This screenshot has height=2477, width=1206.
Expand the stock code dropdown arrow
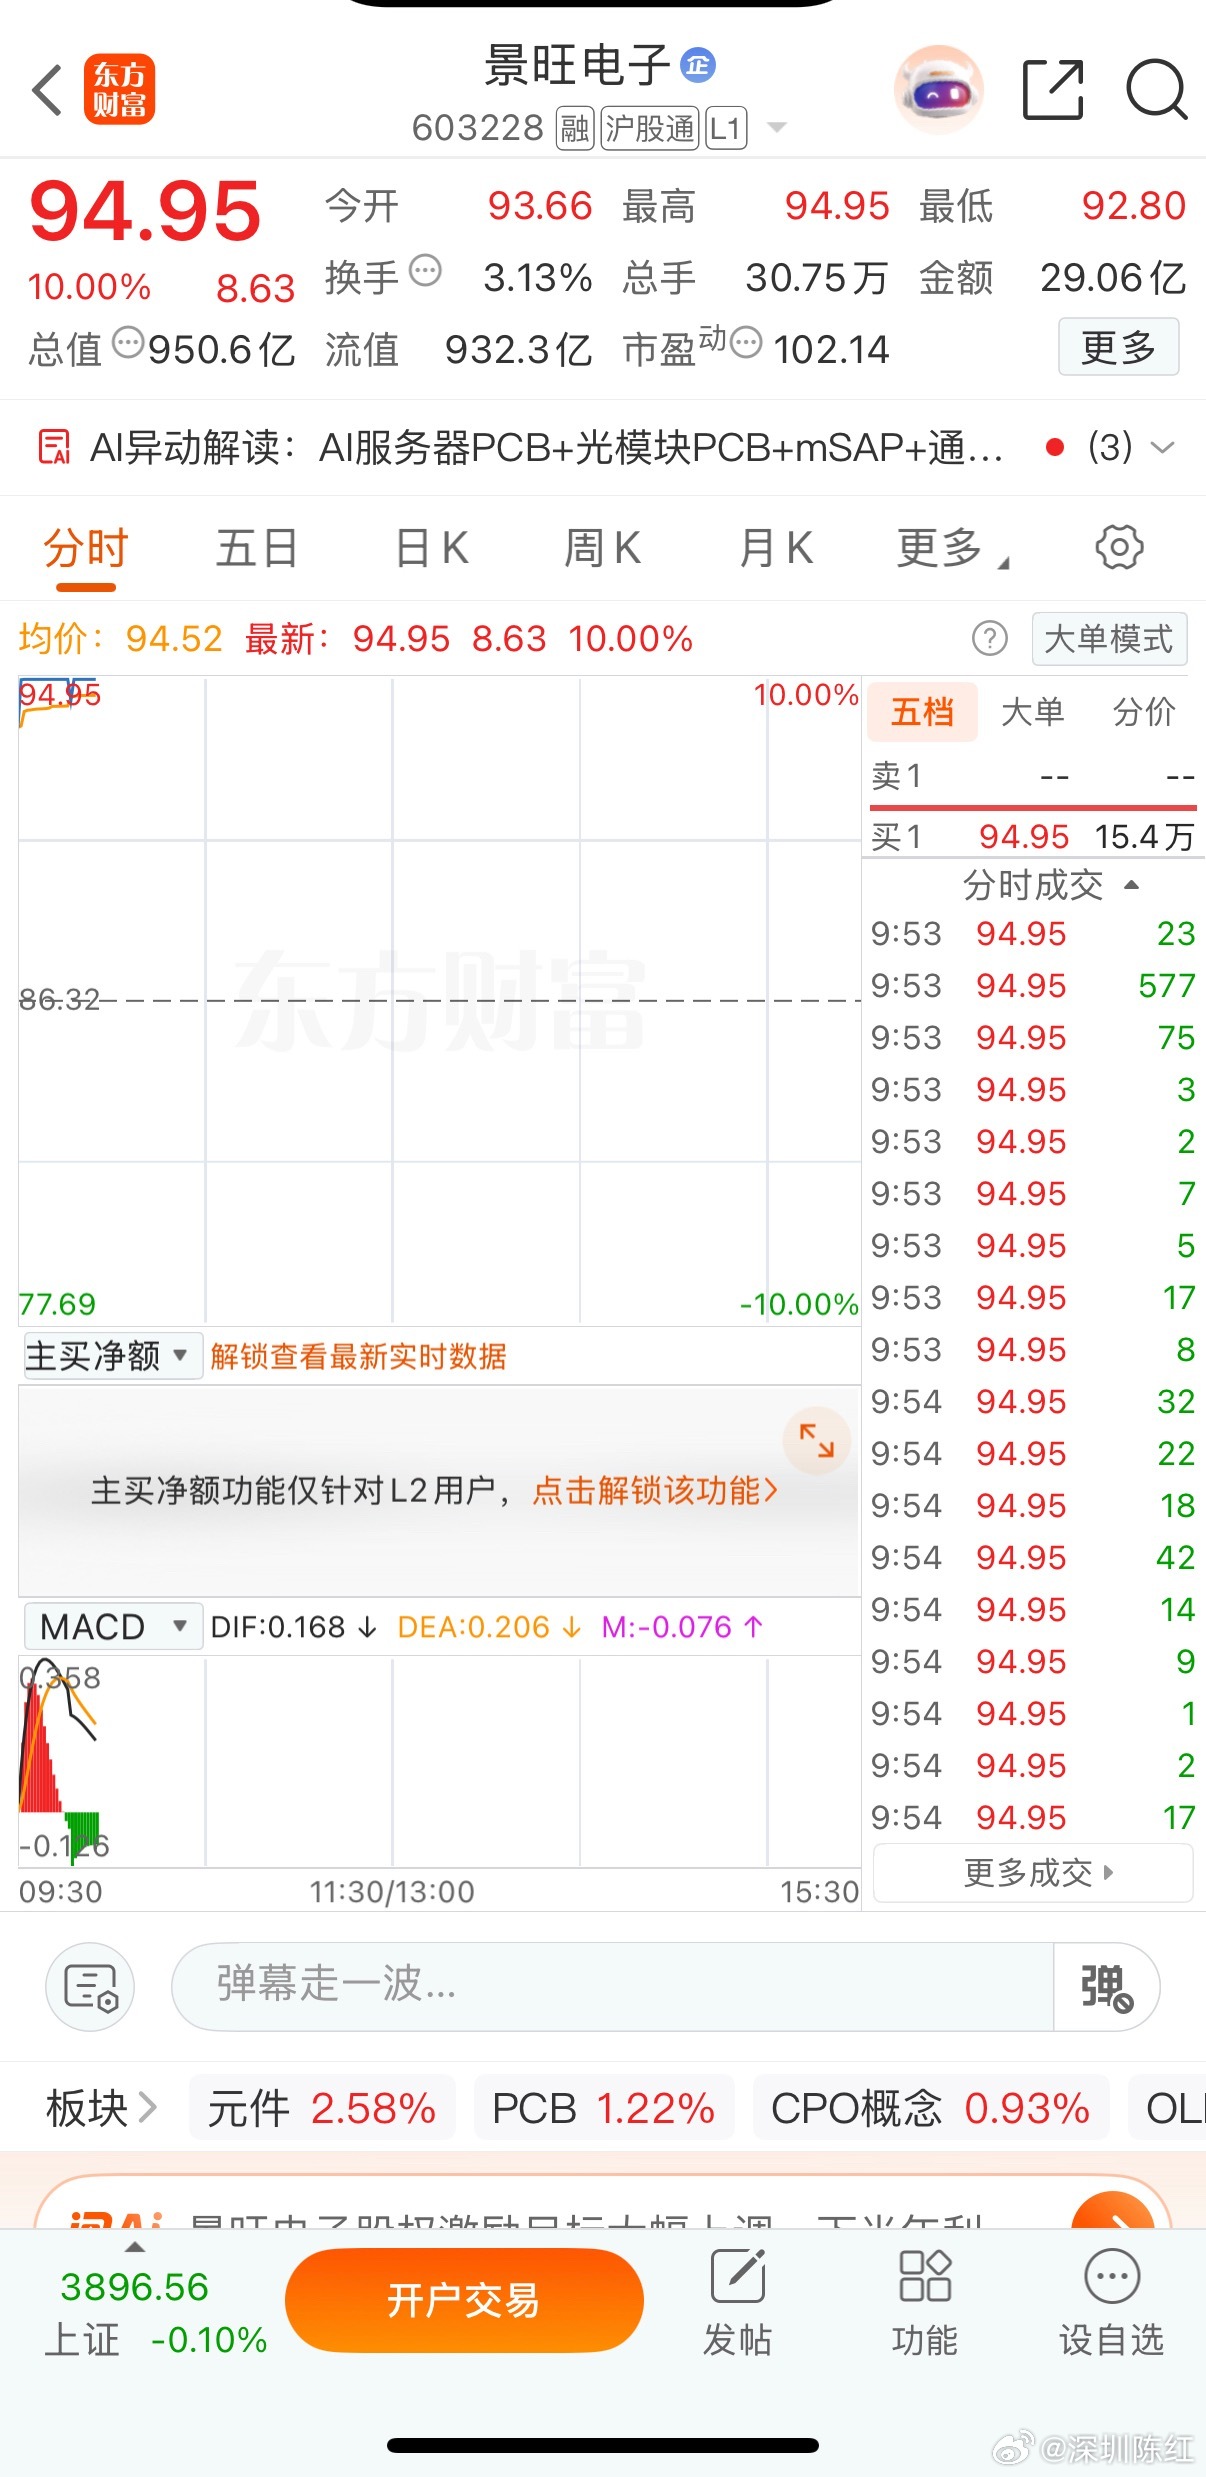(777, 128)
